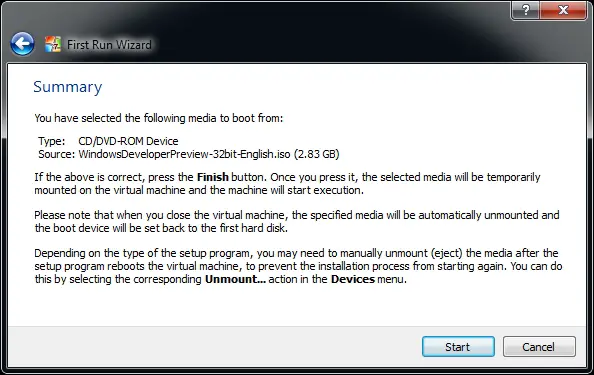Select the Summary heading
The height and width of the screenshot is (375, 594).
[x=68, y=87]
